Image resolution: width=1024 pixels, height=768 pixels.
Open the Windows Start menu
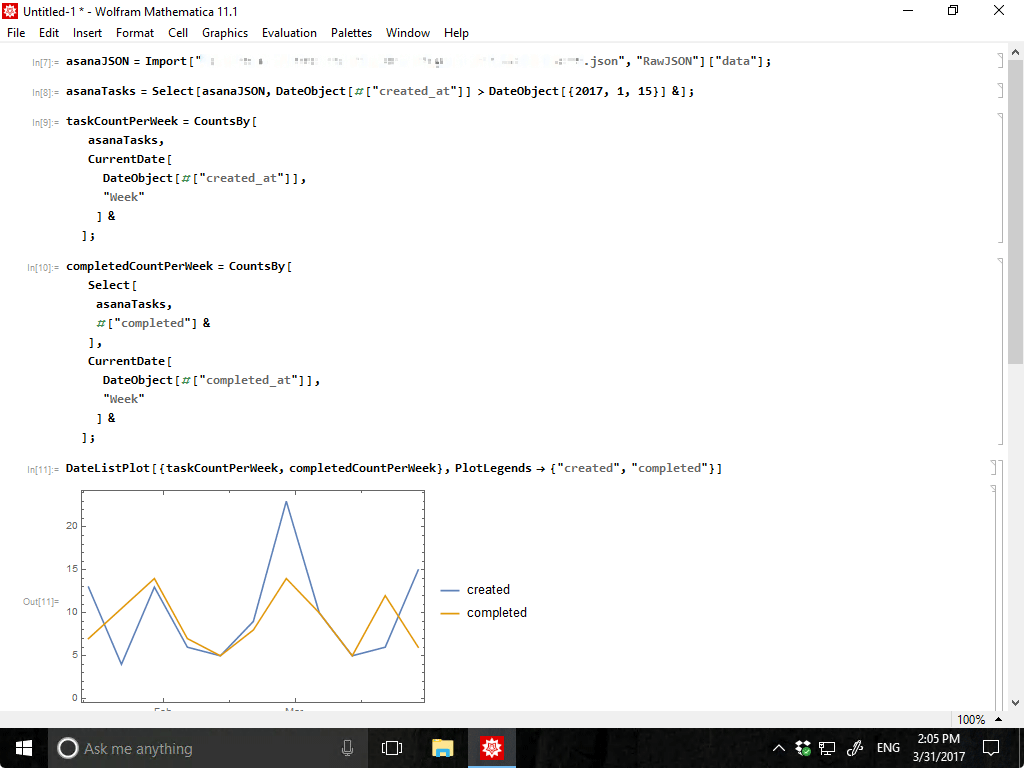tap(24, 748)
